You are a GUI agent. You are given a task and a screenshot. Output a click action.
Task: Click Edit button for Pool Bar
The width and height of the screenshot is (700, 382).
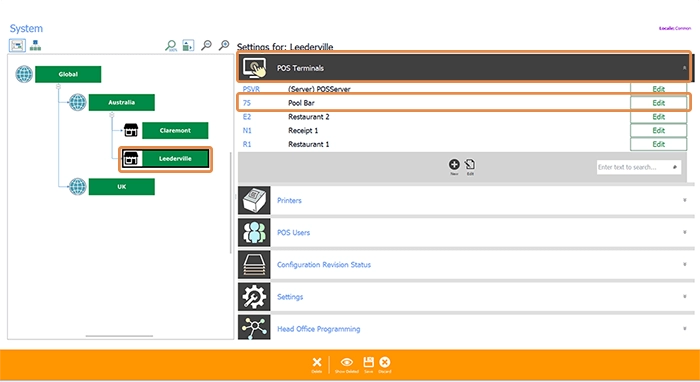click(x=658, y=103)
